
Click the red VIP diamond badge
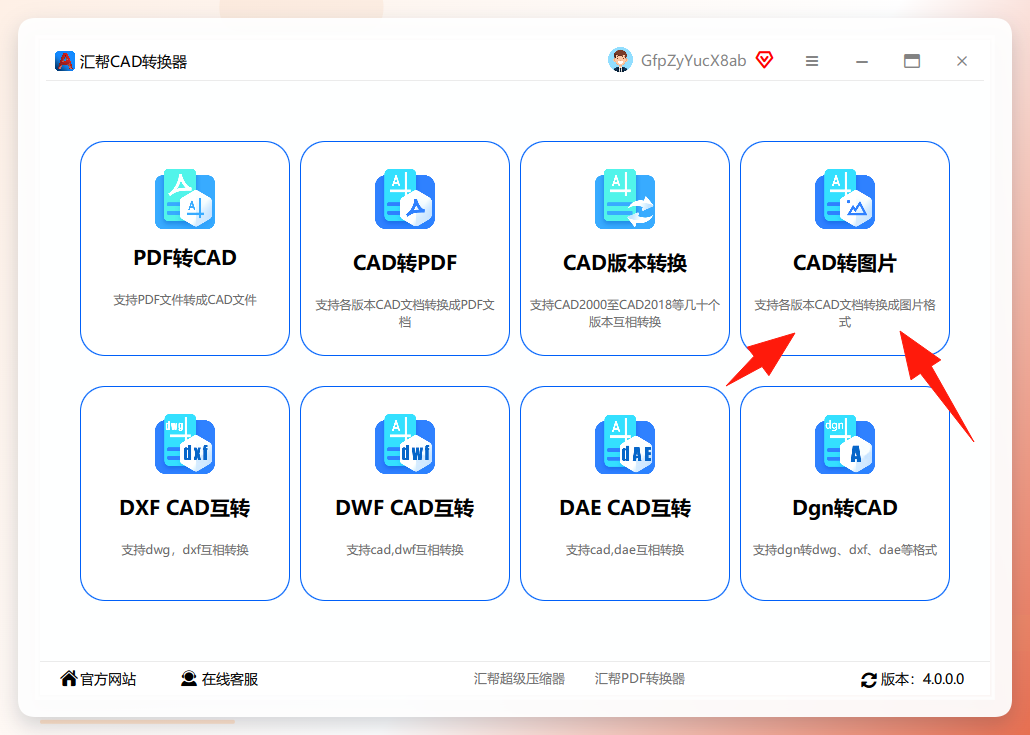click(765, 60)
